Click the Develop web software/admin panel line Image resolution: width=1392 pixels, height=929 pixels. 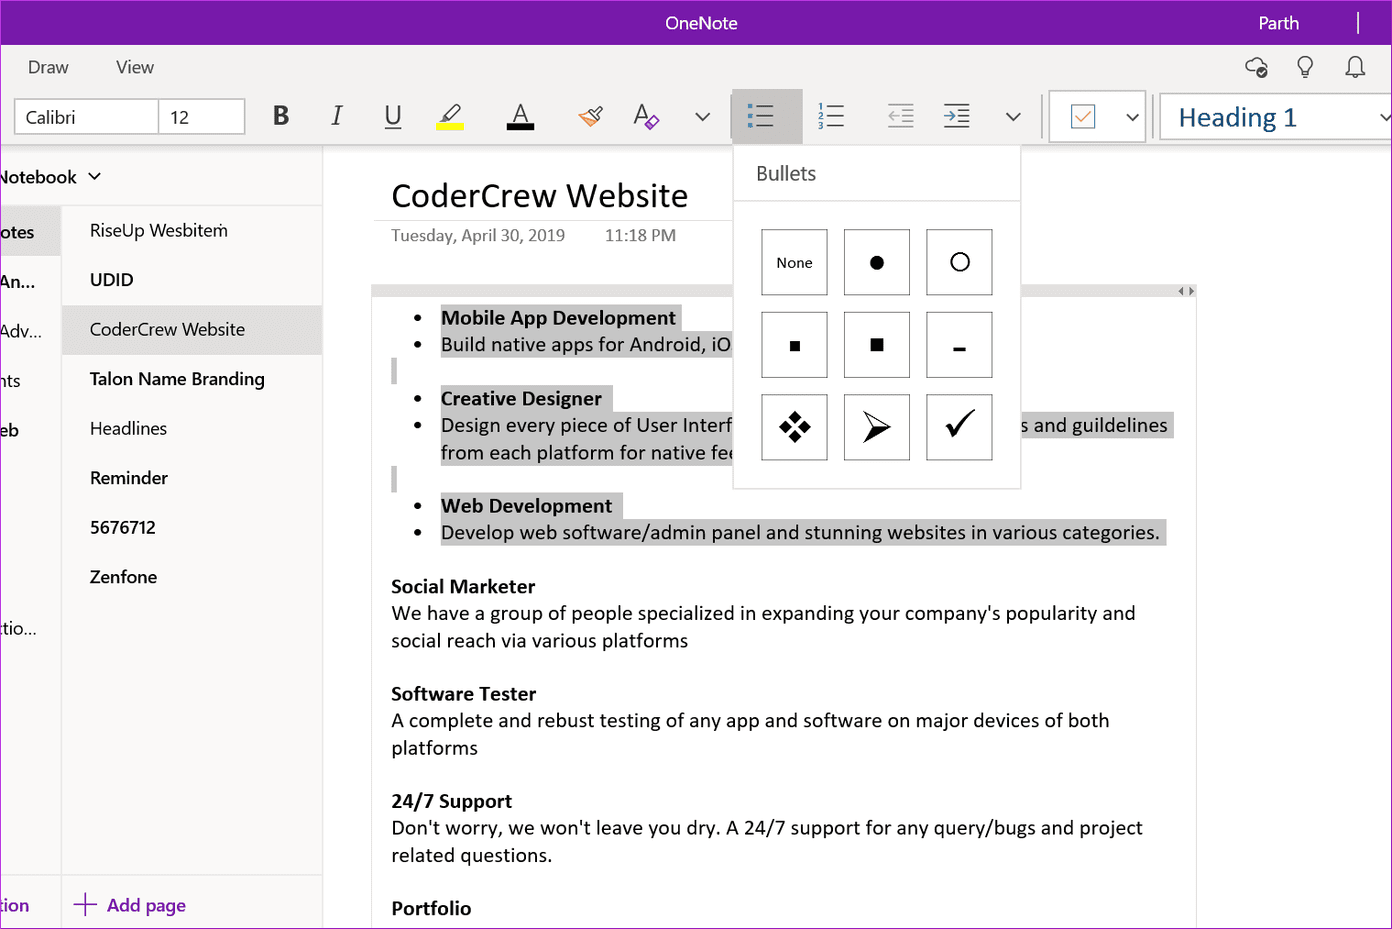(800, 533)
